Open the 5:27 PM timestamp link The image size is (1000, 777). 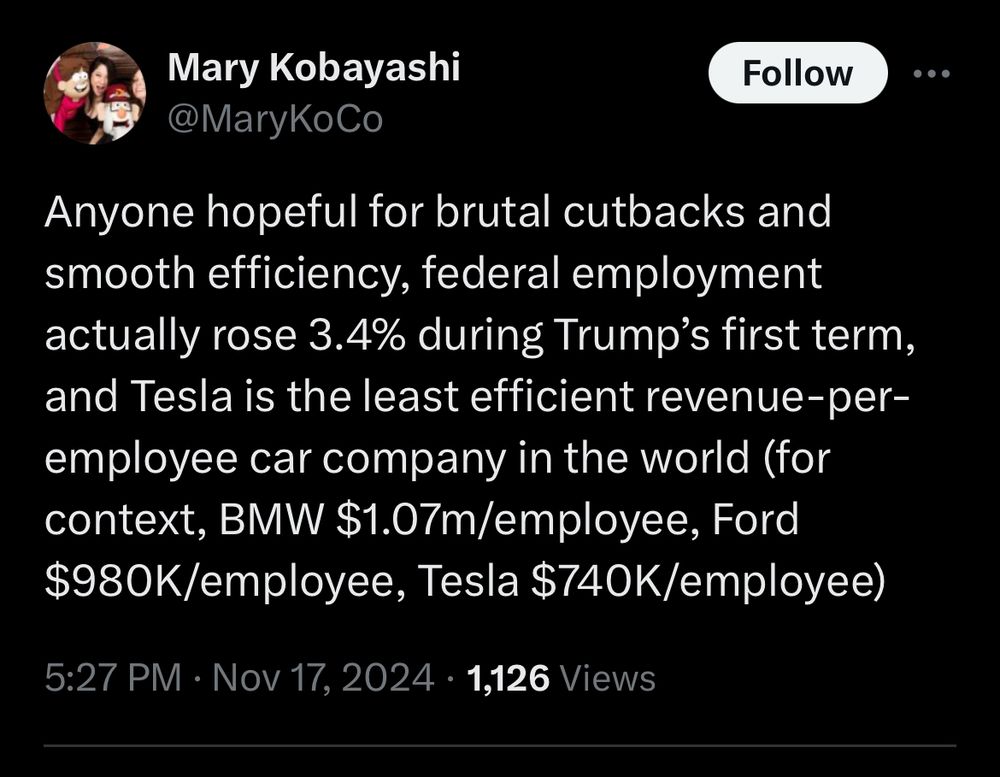(x=113, y=678)
